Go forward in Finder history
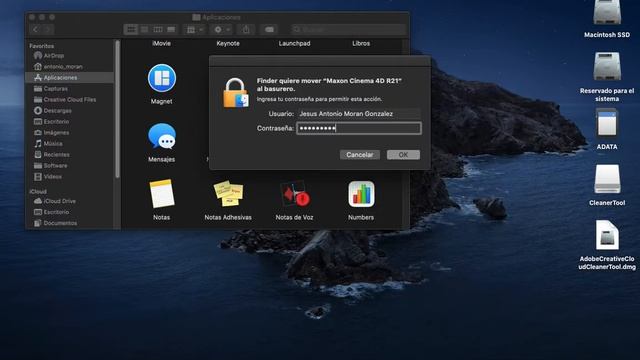640x360 pixels. 48,29
